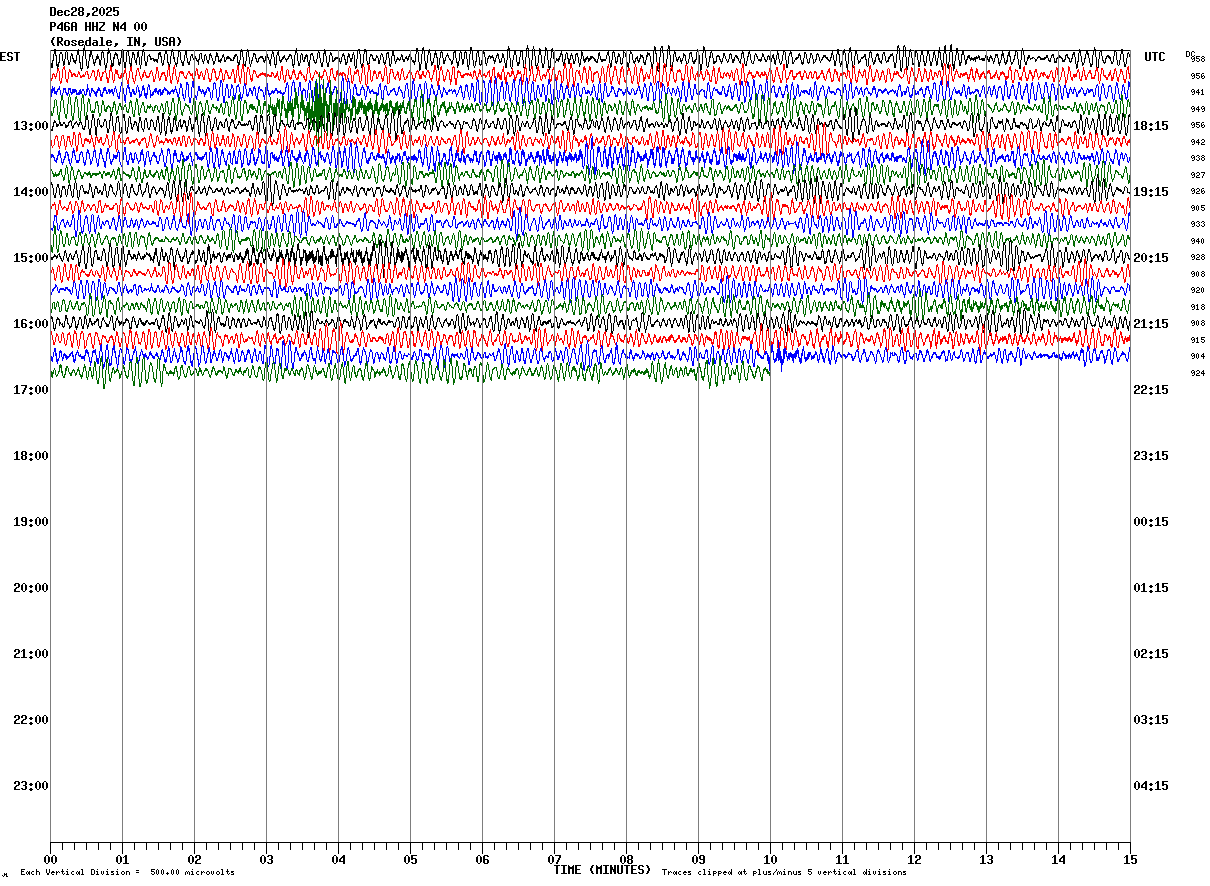Click the DC offset value 905
1210x886 pixels.
point(1197,208)
